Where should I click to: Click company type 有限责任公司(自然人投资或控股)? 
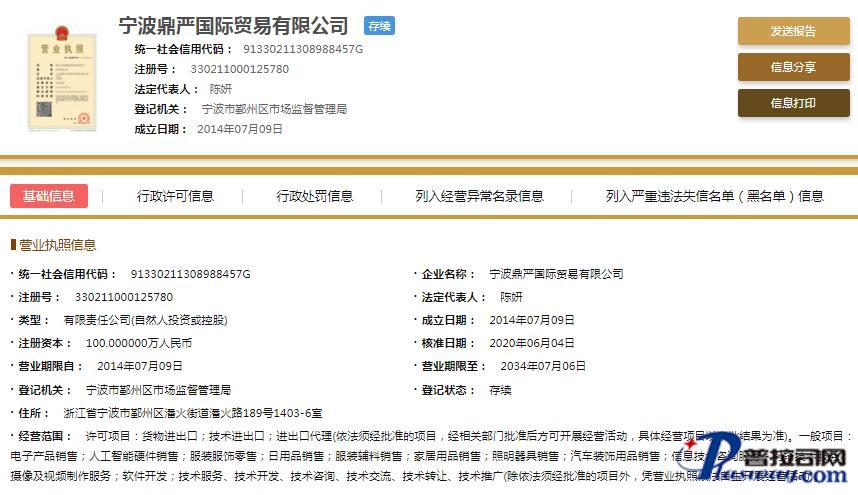(x=146, y=320)
